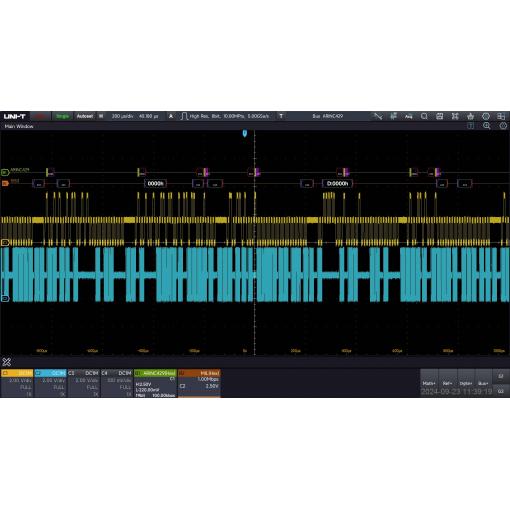Toggle the C4 channel tab
510x510 pixels.
pos(117,373)
